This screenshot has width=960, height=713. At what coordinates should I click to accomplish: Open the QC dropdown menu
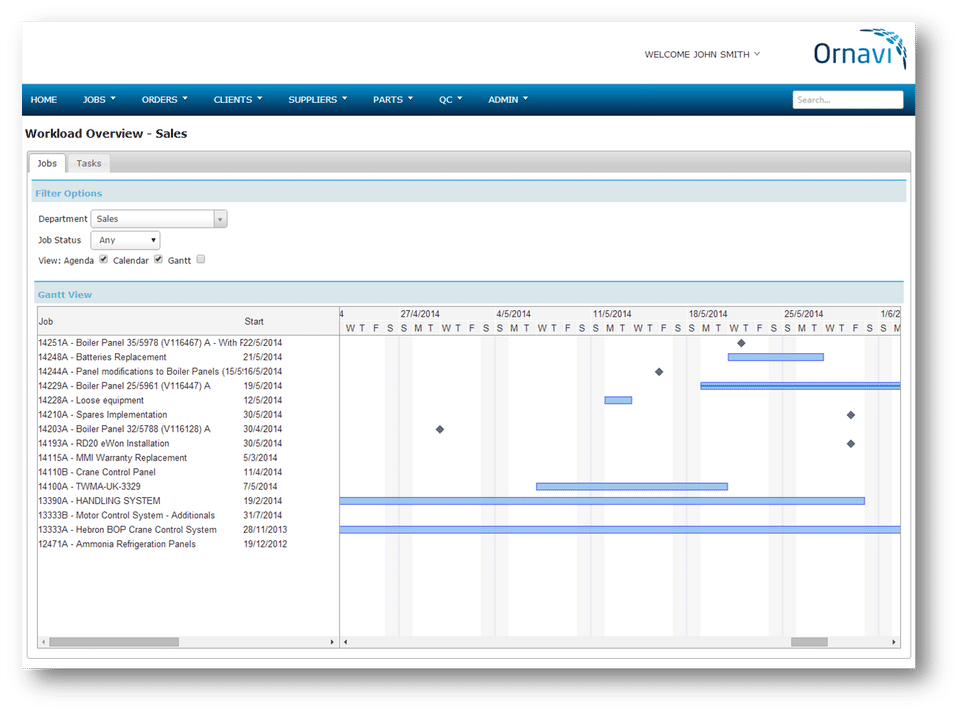click(451, 100)
